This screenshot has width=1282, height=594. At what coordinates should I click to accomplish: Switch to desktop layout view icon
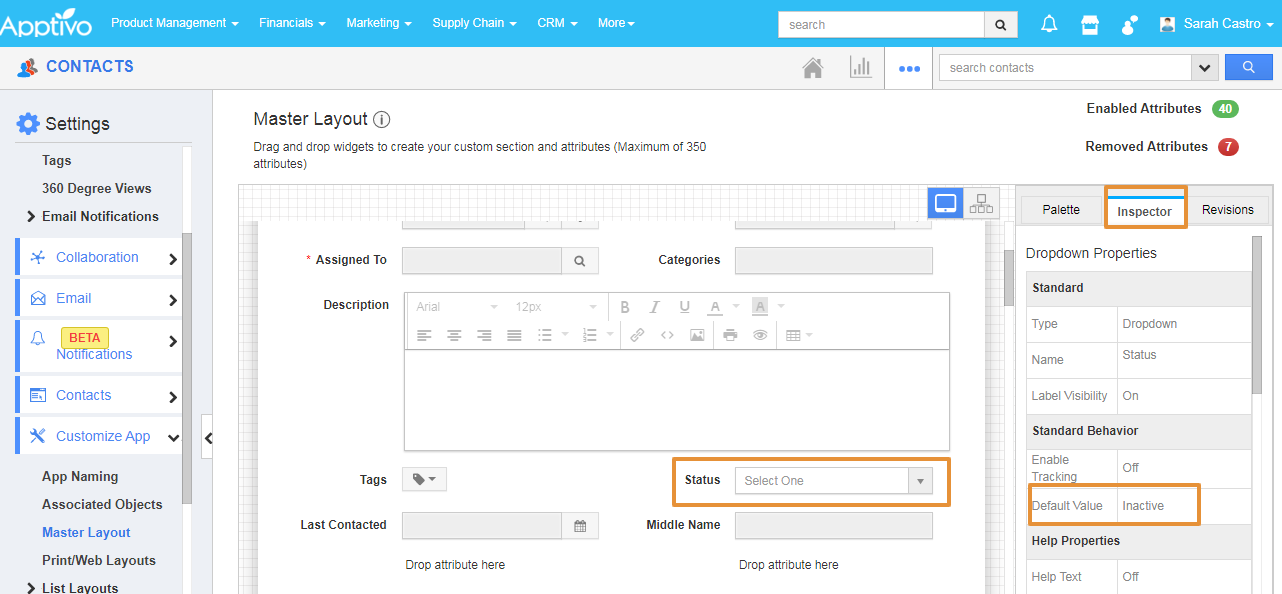pyautogui.click(x=945, y=204)
